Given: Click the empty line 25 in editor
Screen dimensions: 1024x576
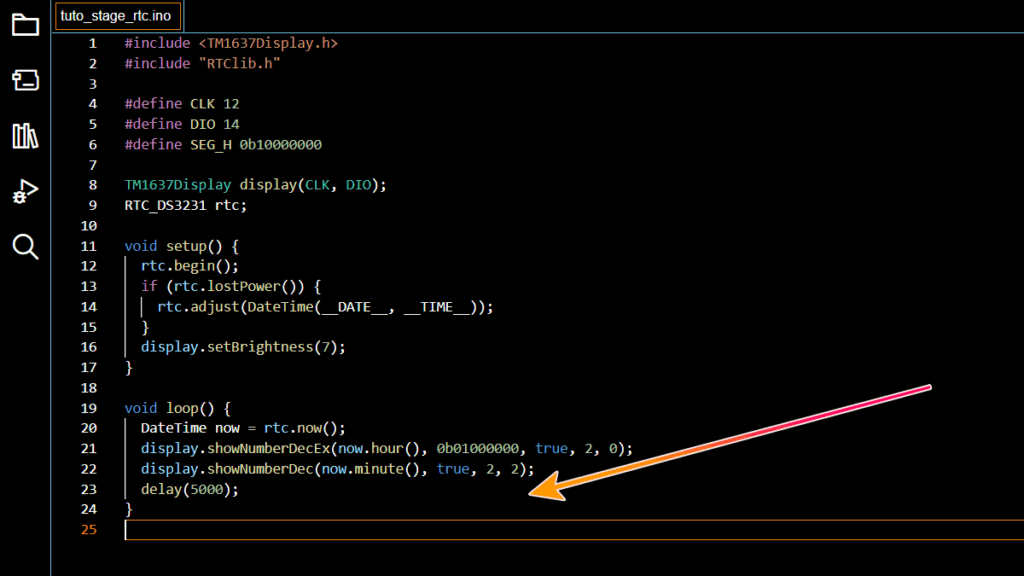Looking at the screenshot, I should (x=574, y=530).
